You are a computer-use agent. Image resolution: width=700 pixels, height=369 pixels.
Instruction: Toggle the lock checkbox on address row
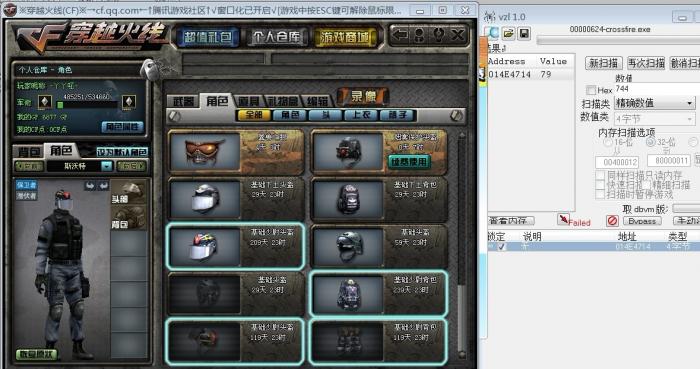[x=503, y=246]
